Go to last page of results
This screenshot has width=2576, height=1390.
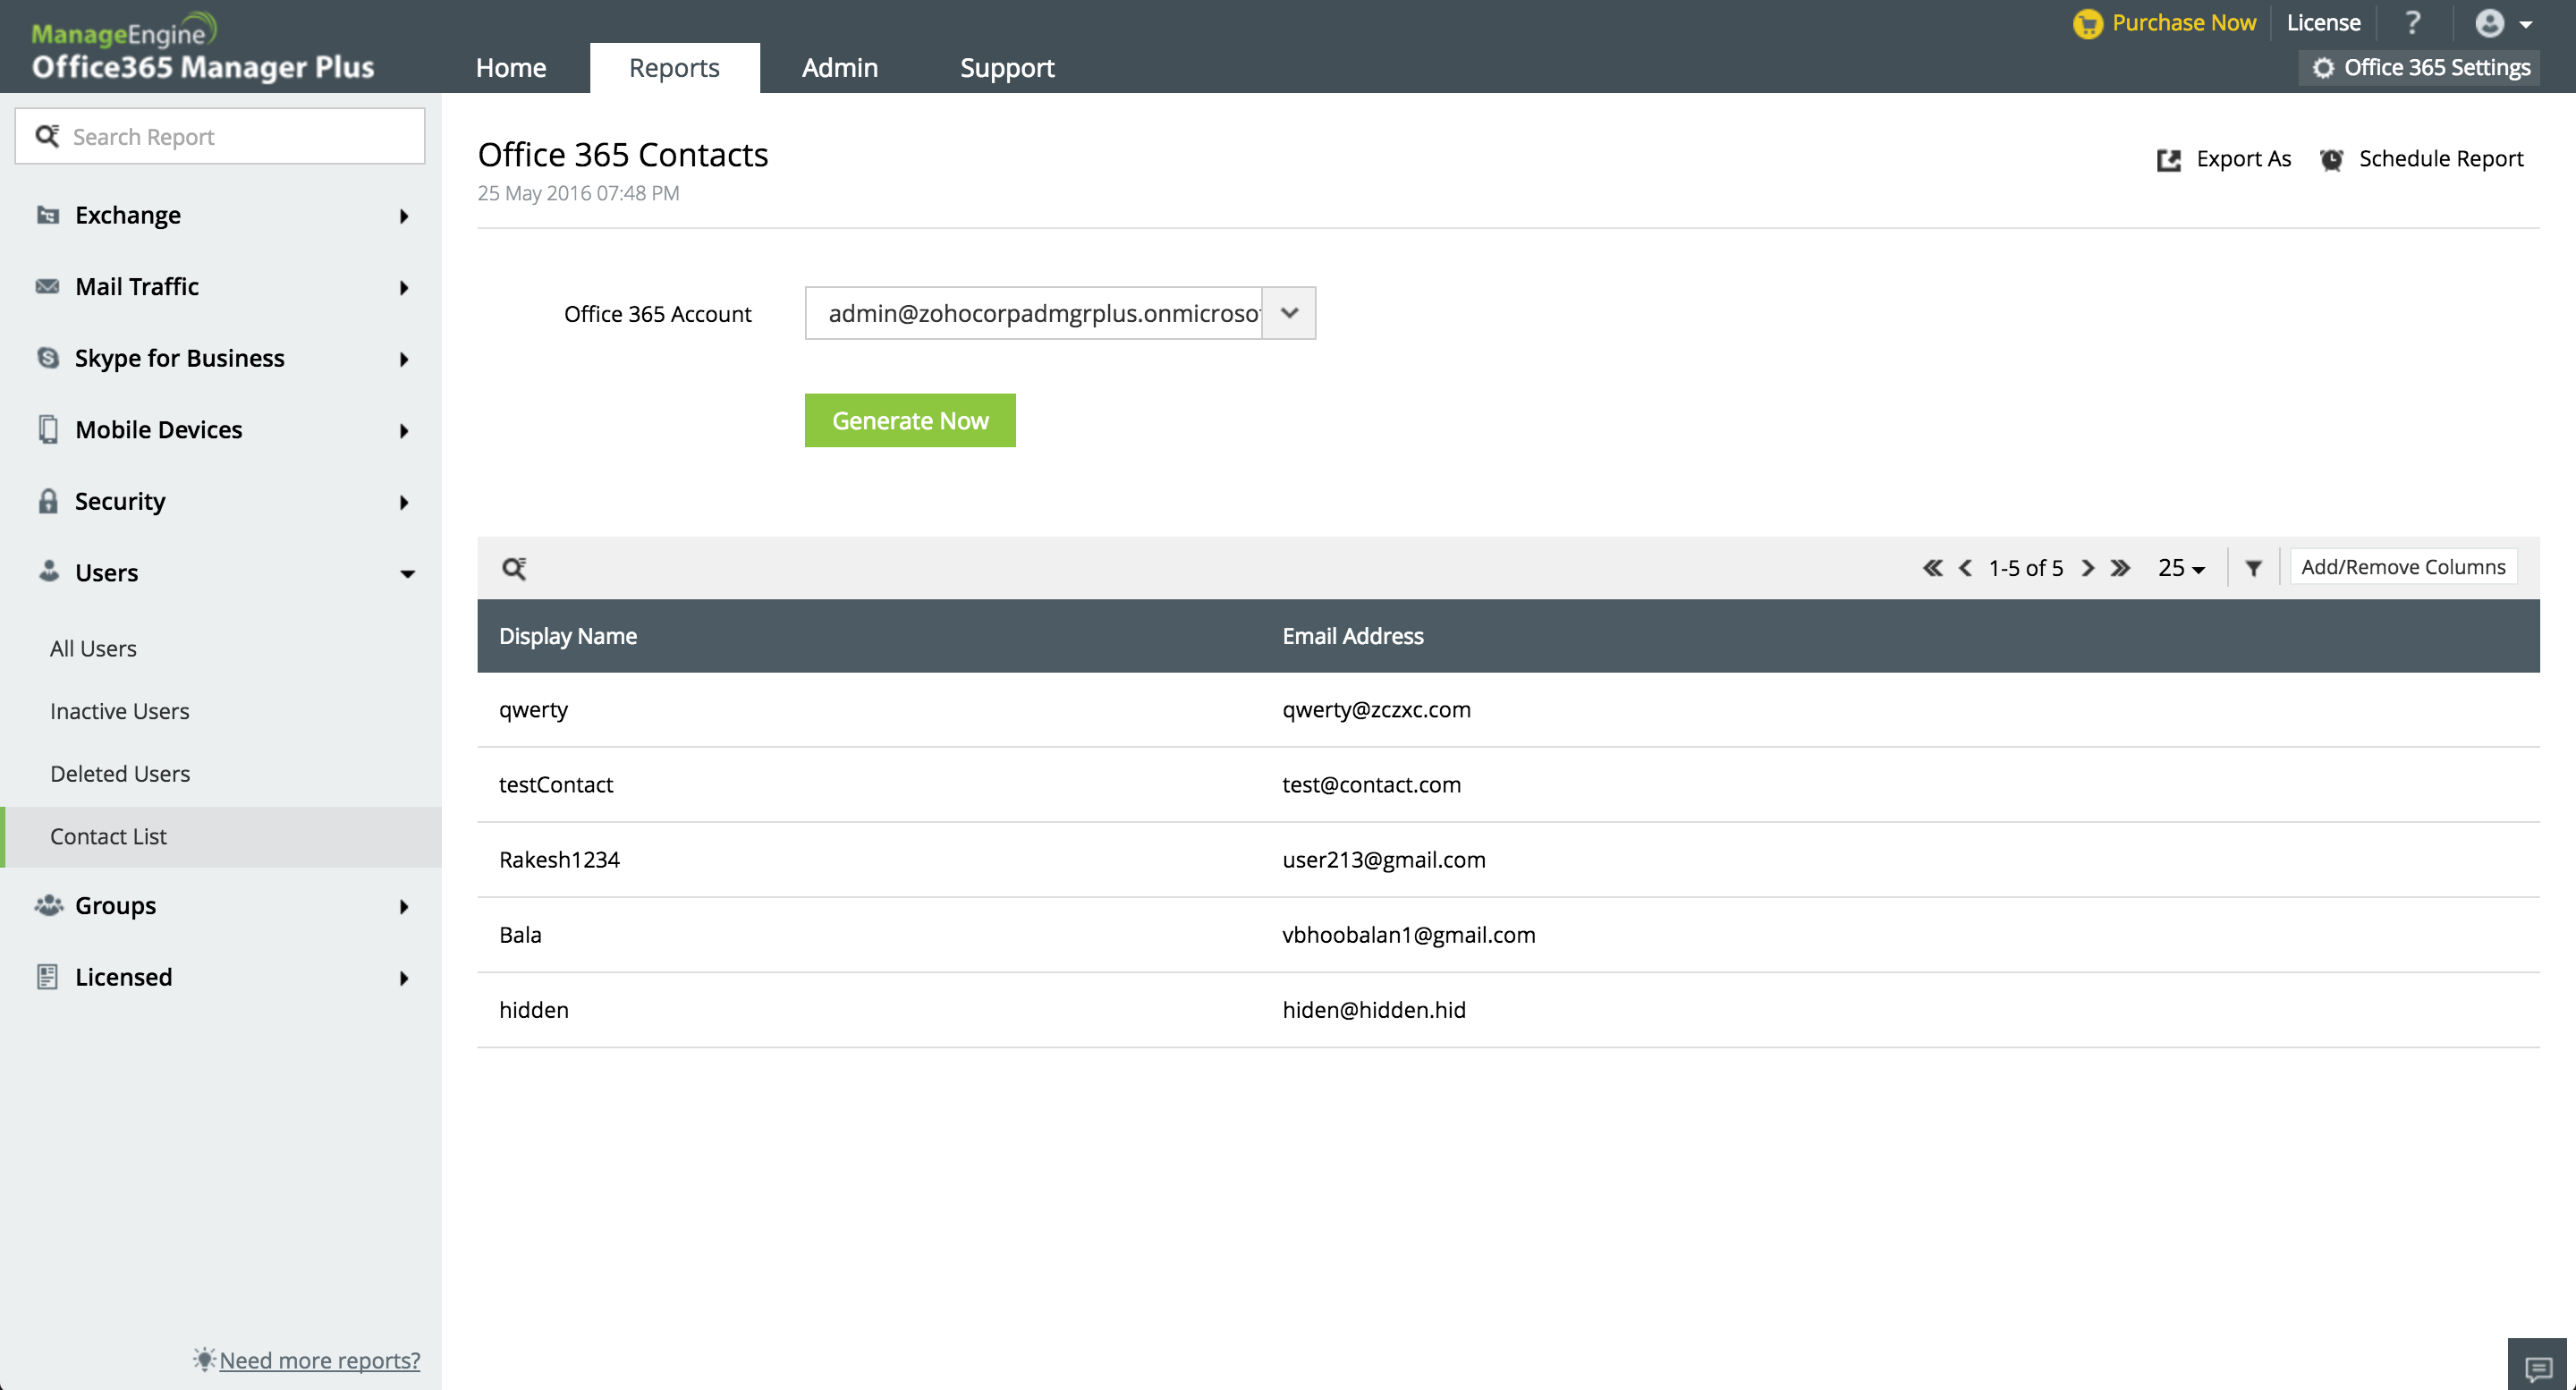click(2120, 568)
